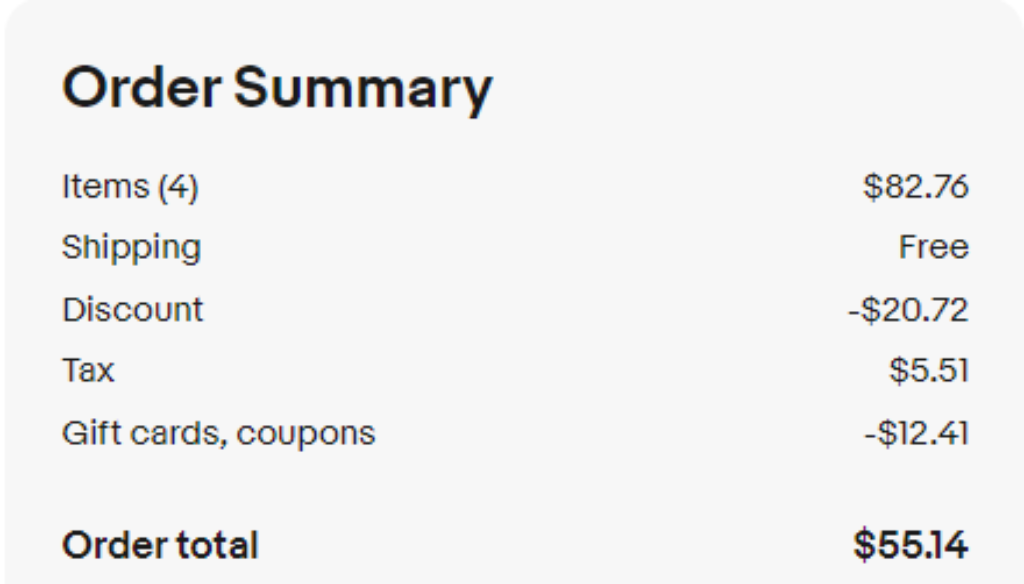Click the word Summary in the heading
Image resolution: width=1024 pixels, height=584 pixels.
tap(363, 90)
